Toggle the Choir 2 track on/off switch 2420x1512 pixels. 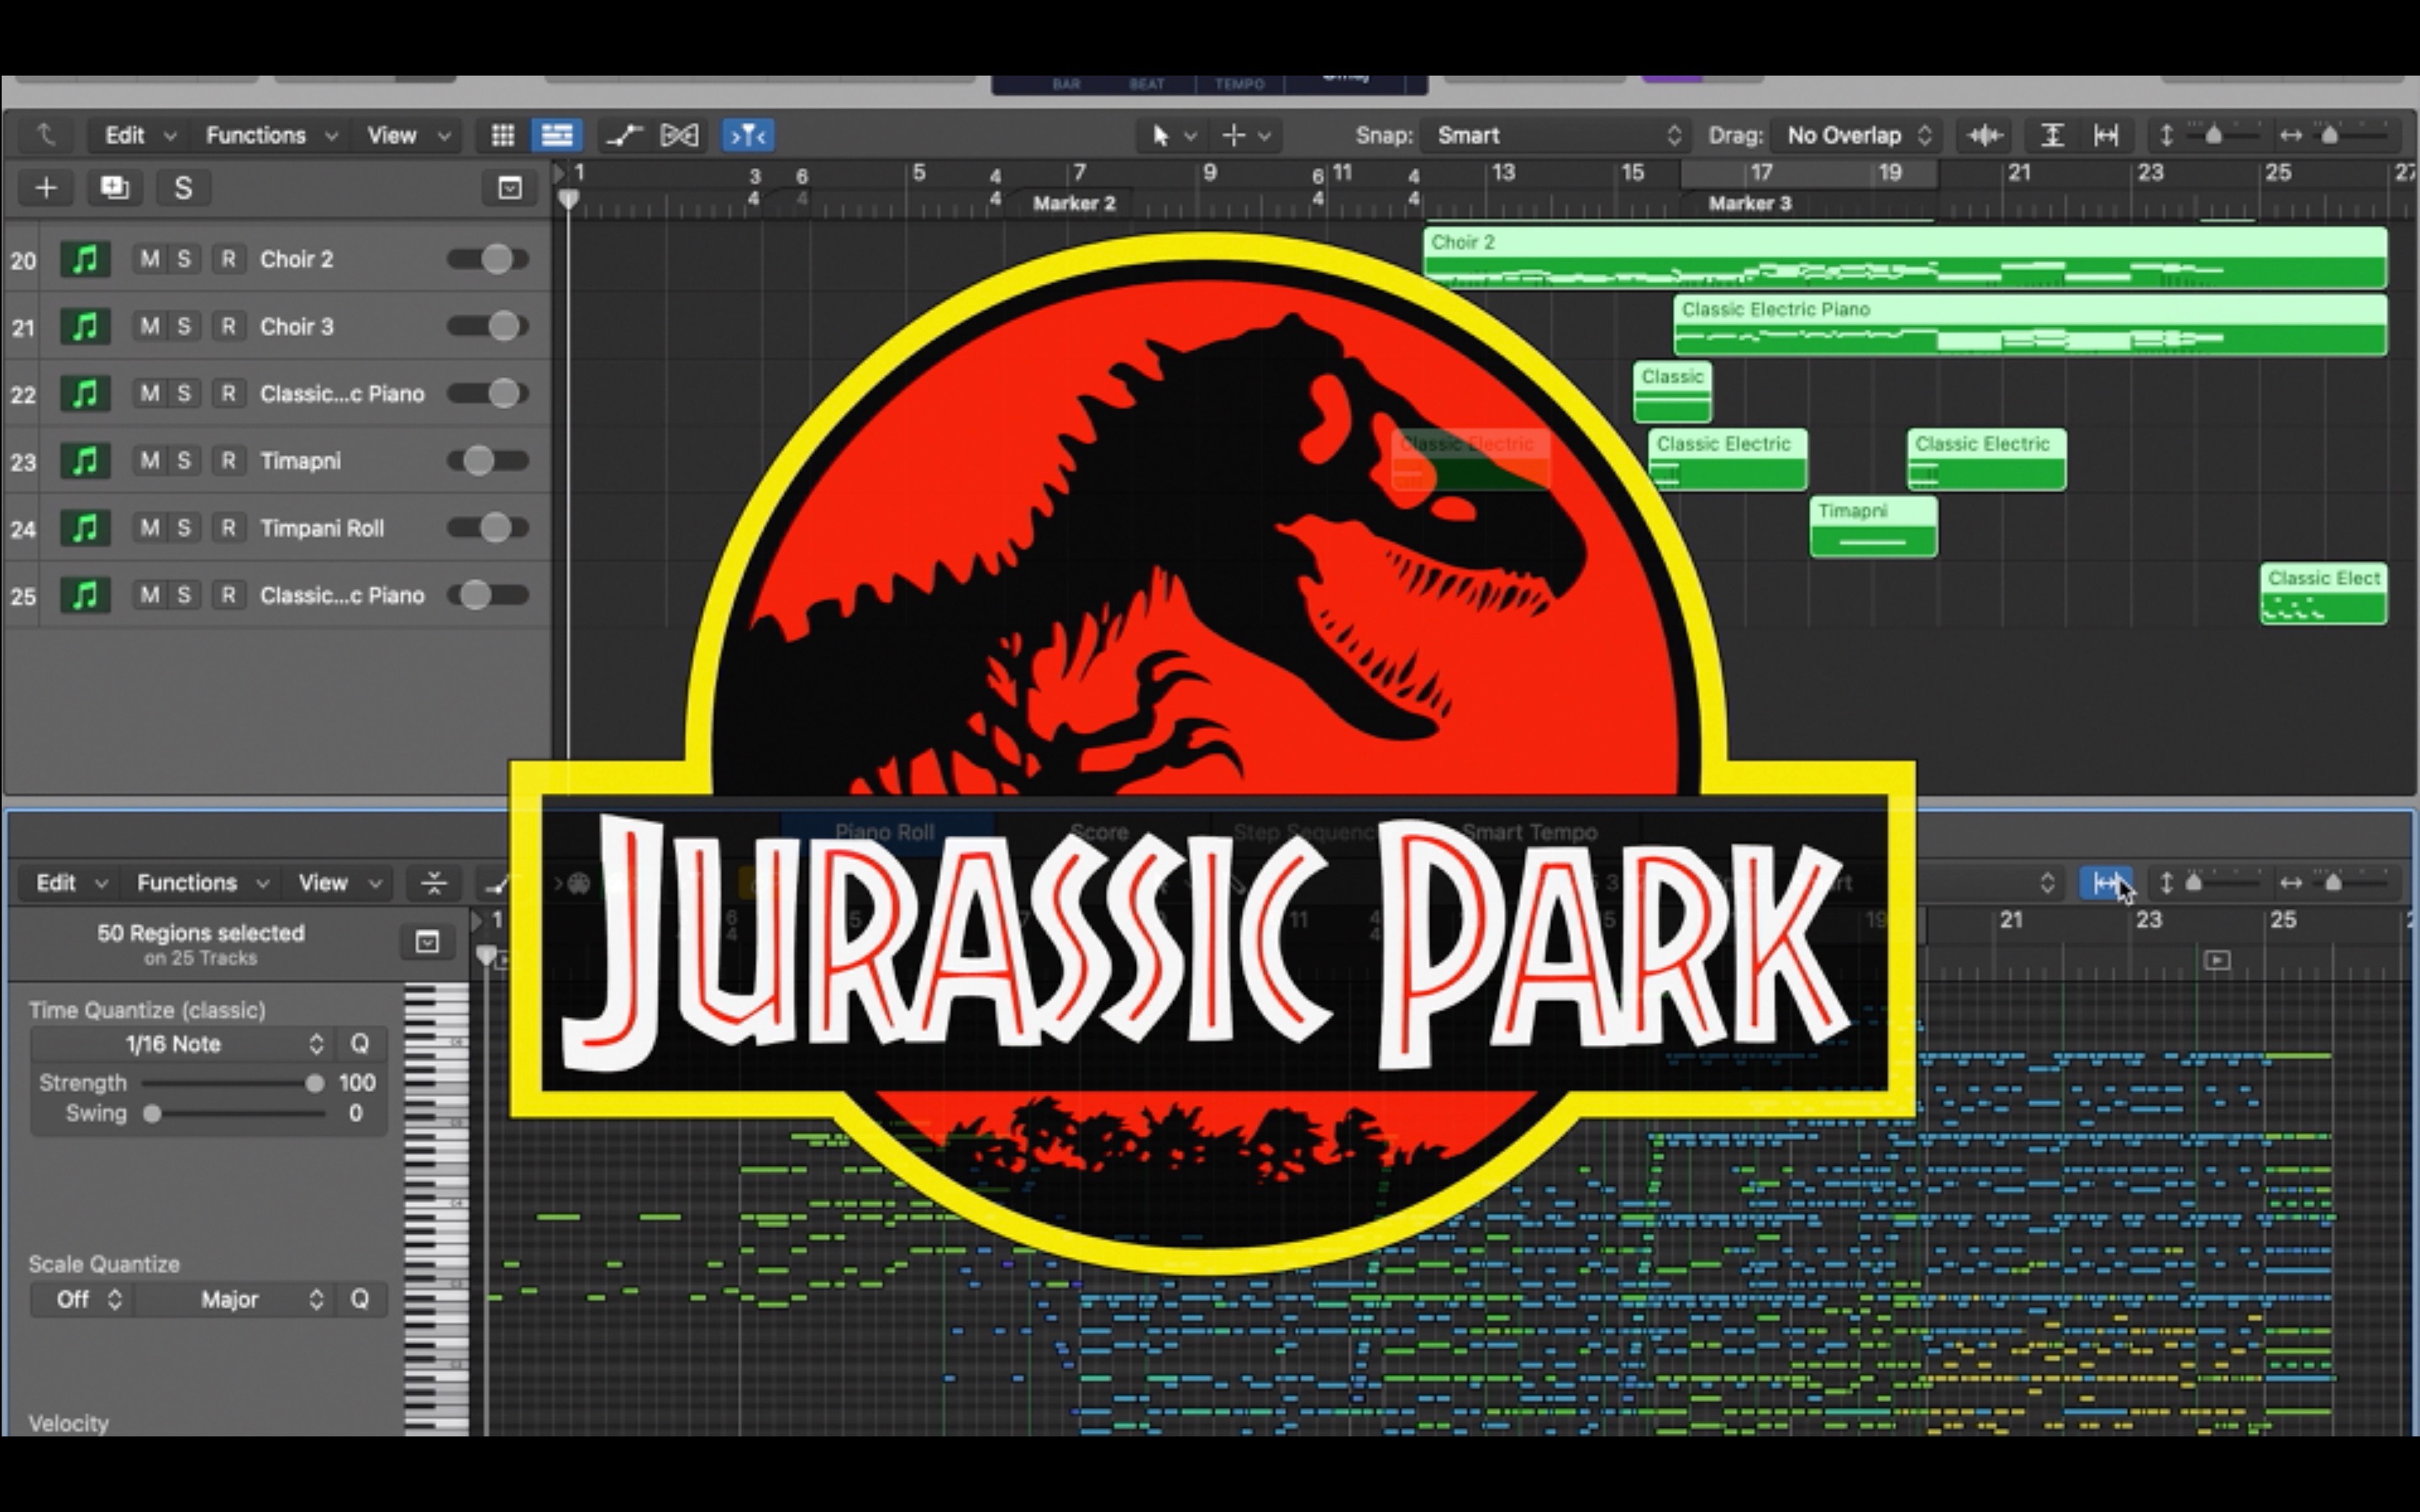pyautogui.click(x=488, y=260)
